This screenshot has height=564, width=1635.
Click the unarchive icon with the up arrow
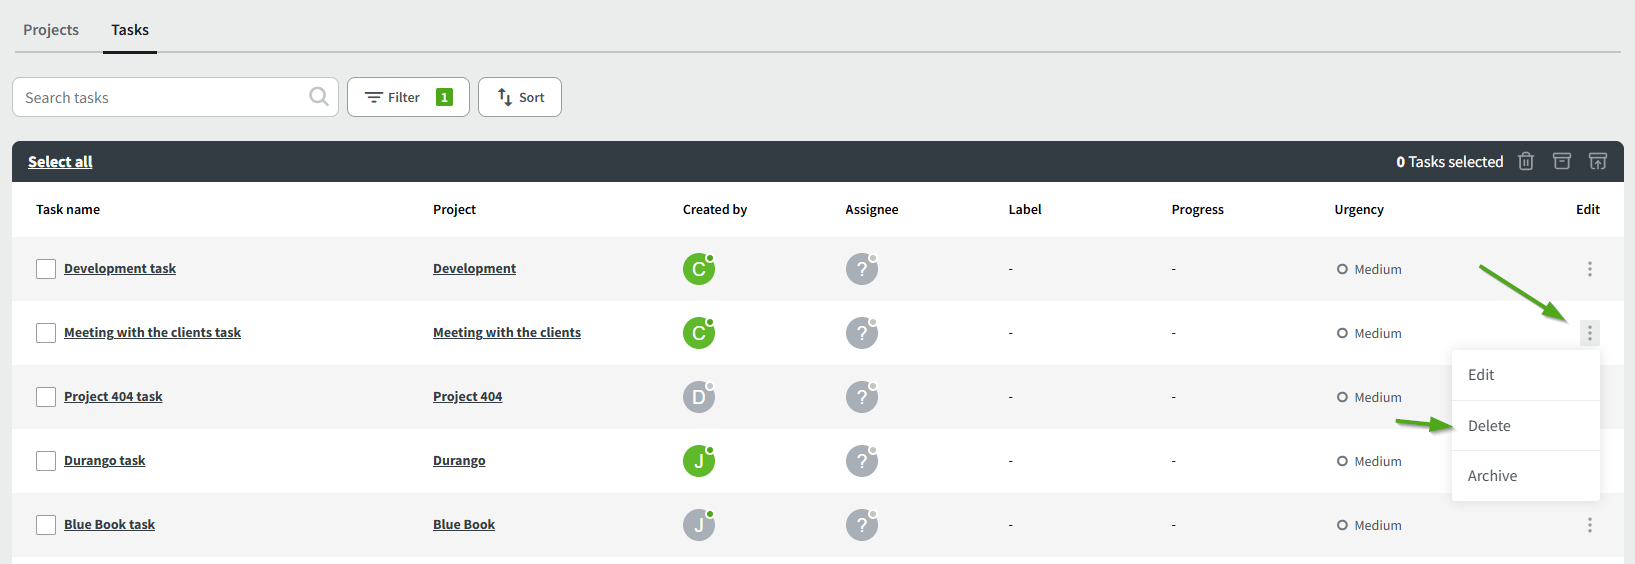1598,161
